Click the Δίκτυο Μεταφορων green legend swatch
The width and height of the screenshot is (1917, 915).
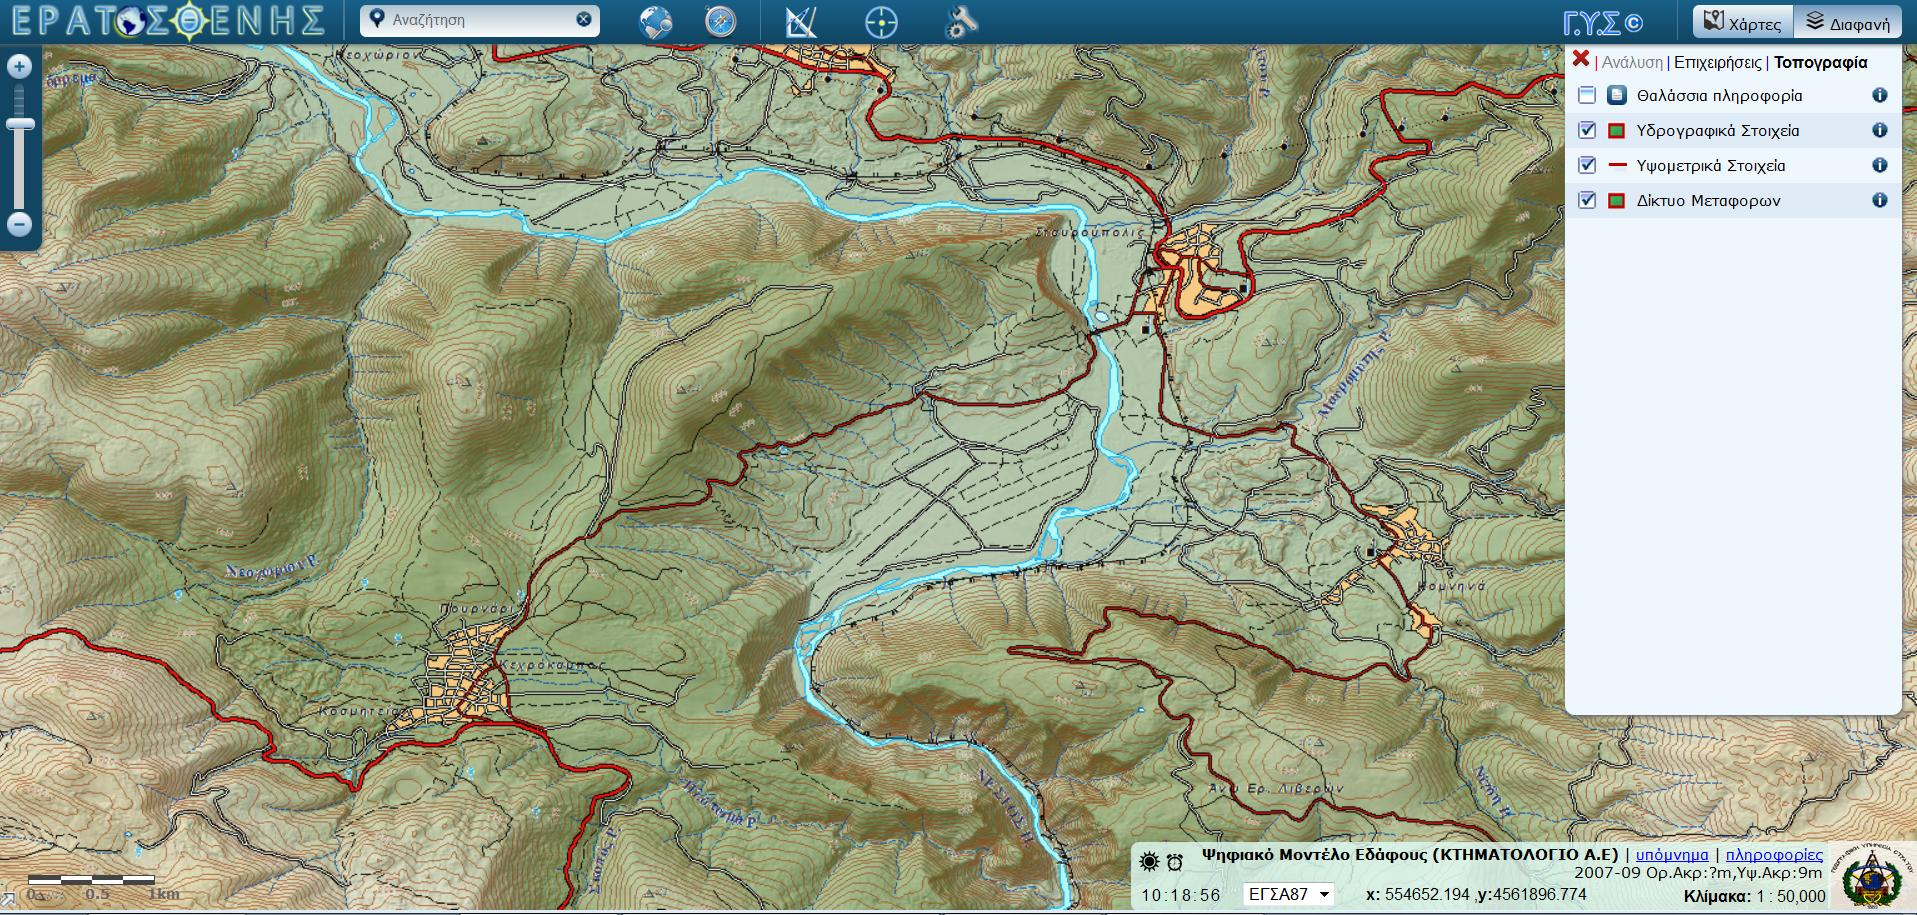click(x=1616, y=201)
